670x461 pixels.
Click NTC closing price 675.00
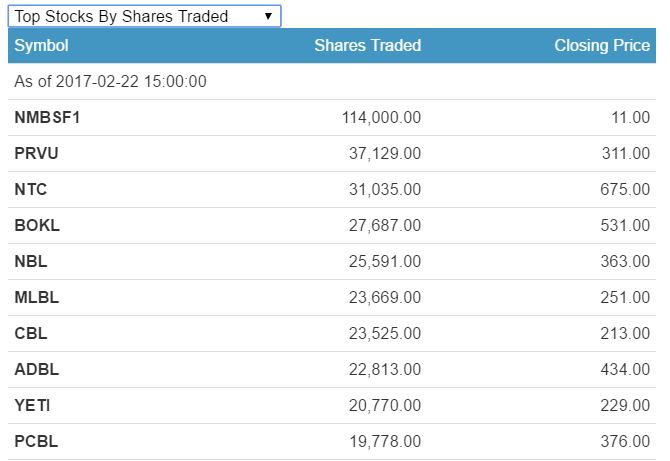[624, 190]
